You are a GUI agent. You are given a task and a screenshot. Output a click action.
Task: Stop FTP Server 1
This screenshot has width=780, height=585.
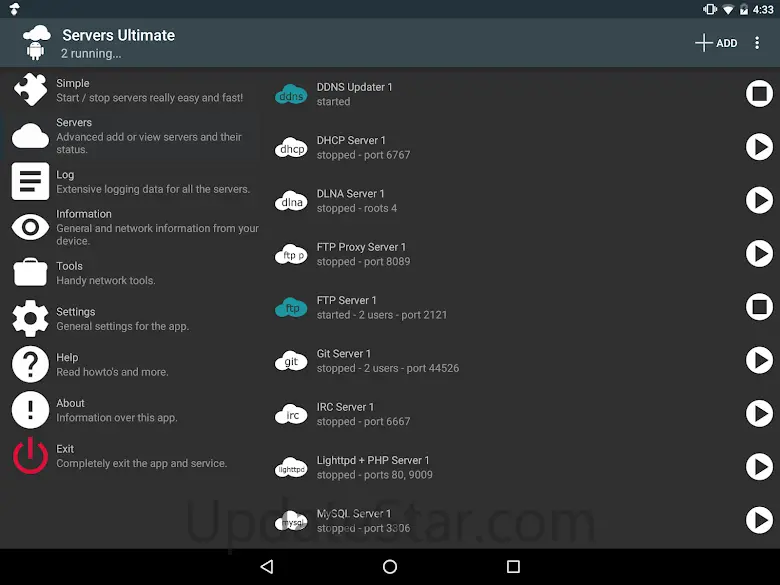[759, 306]
